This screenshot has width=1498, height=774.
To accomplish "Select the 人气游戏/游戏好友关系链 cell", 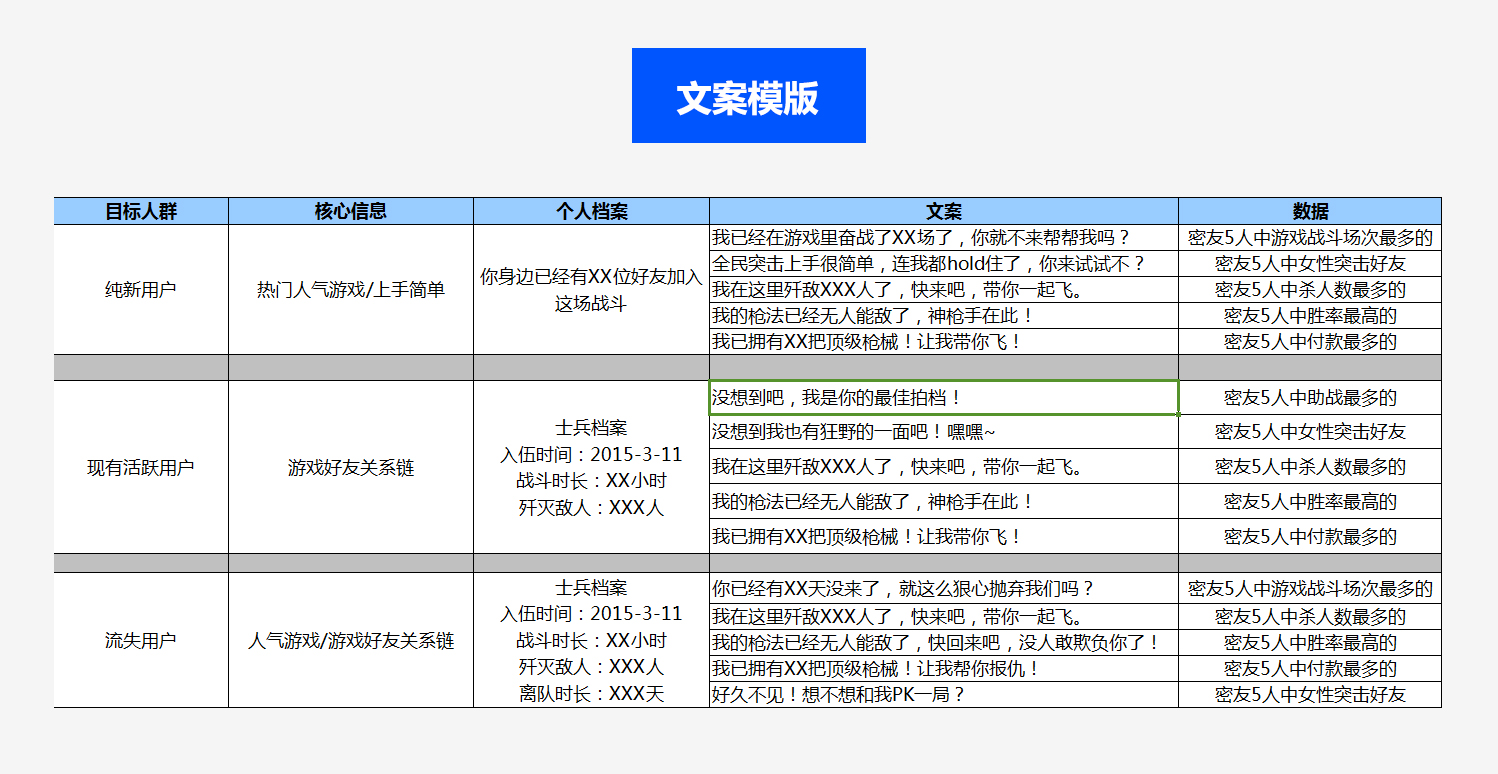I will pos(350,641).
